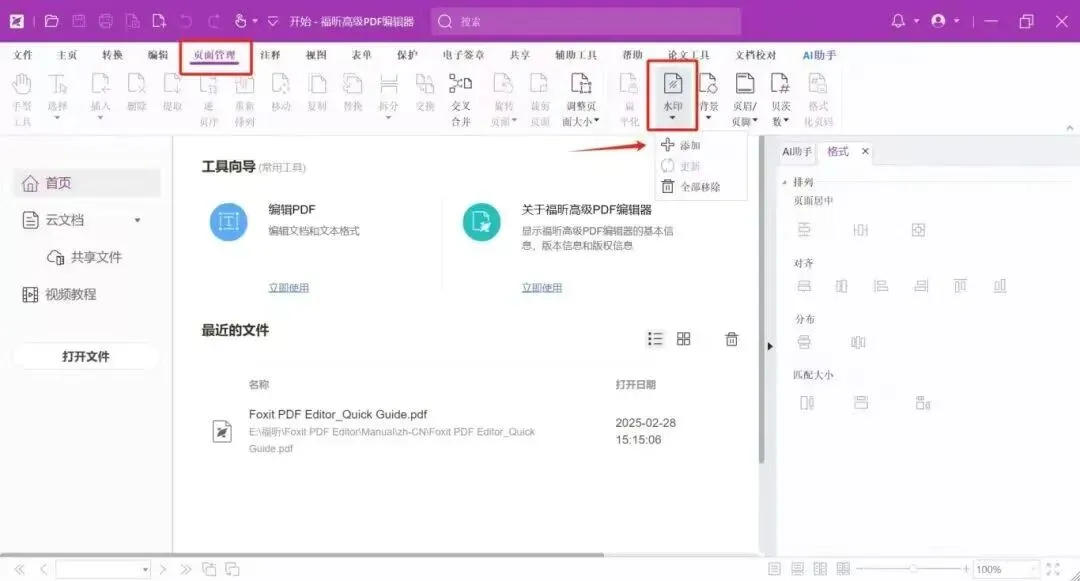This screenshot has width=1080, height=581.
Task: Click the first align icon under 对齐
Action: (x=804, y=286)
